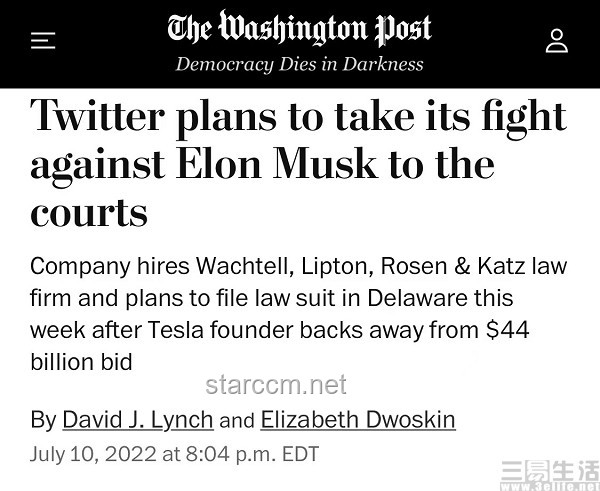Image resolution: width=600 pixels, height=491 pixels.
Task: Click the article subheadline about Wachtell, Lipton
Action: pos(298,314)
